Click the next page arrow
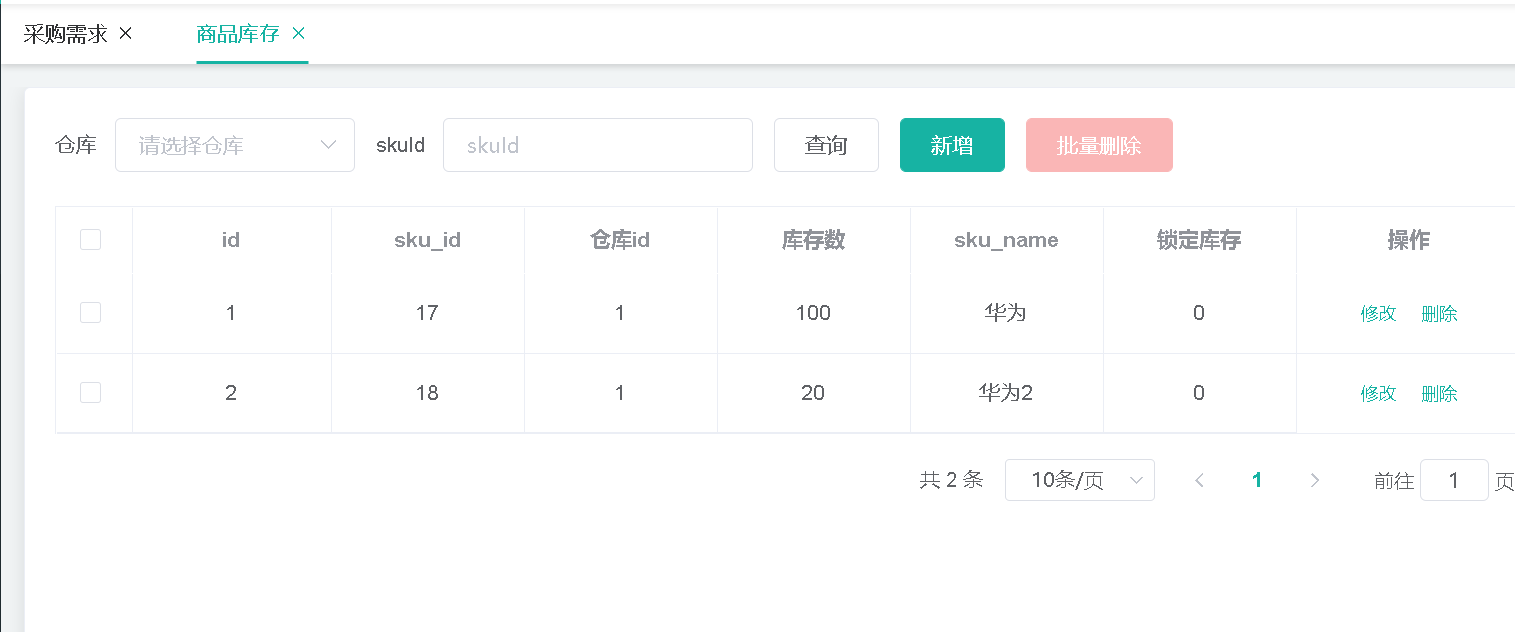 click(x=1314, y=480)
